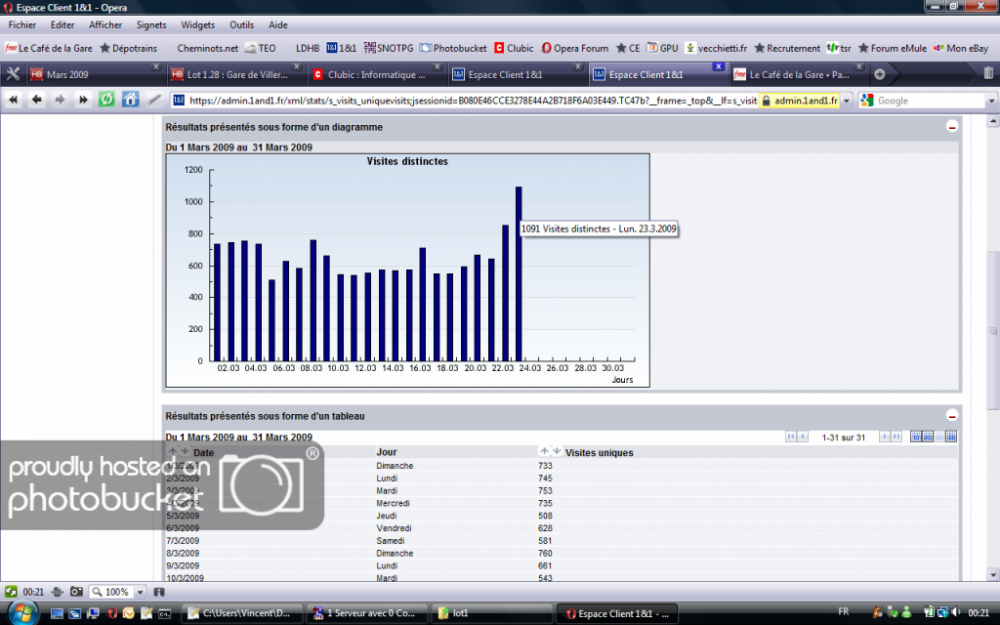Viewport: 1000px width, 625px height.
Task: Open the Fichier menu
Action: [22, 25]
